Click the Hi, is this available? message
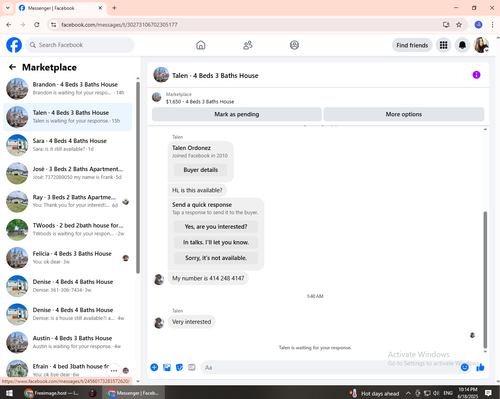 coord(197,190)
